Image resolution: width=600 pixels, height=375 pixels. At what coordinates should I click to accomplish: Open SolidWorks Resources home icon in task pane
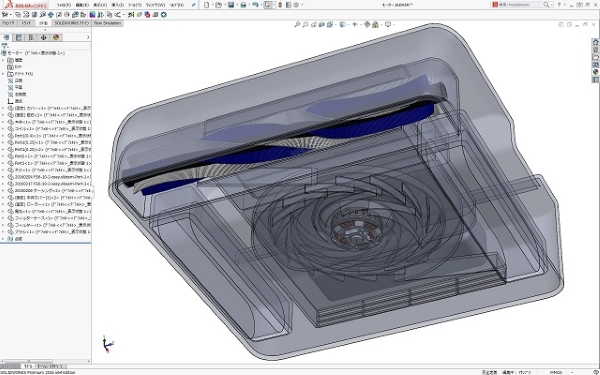595,42
